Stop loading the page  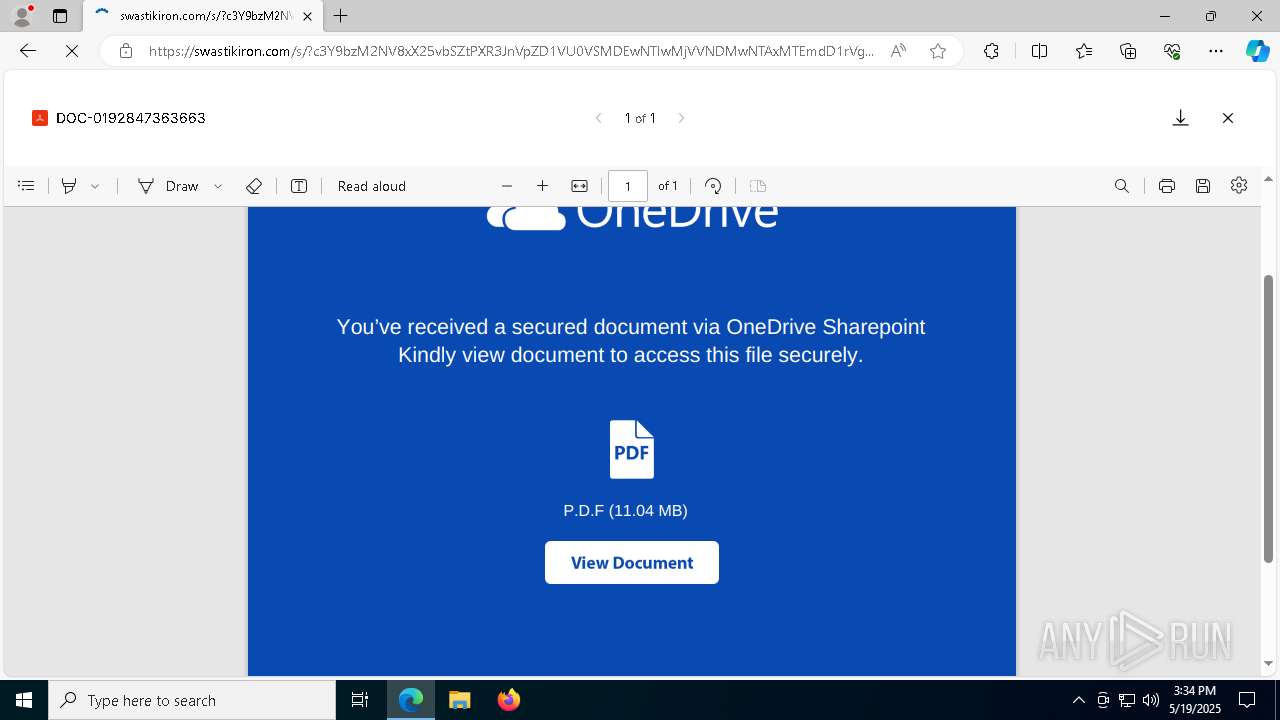pyautogui.click(x=72, y=51)
